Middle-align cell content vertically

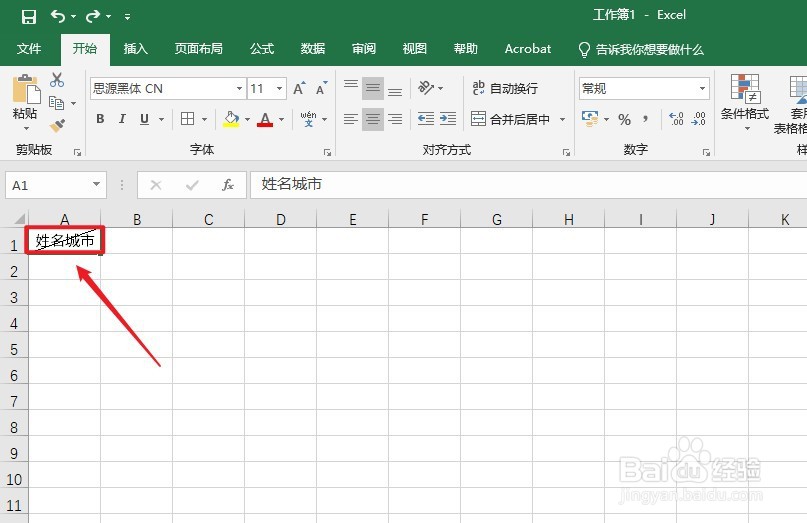373,88
